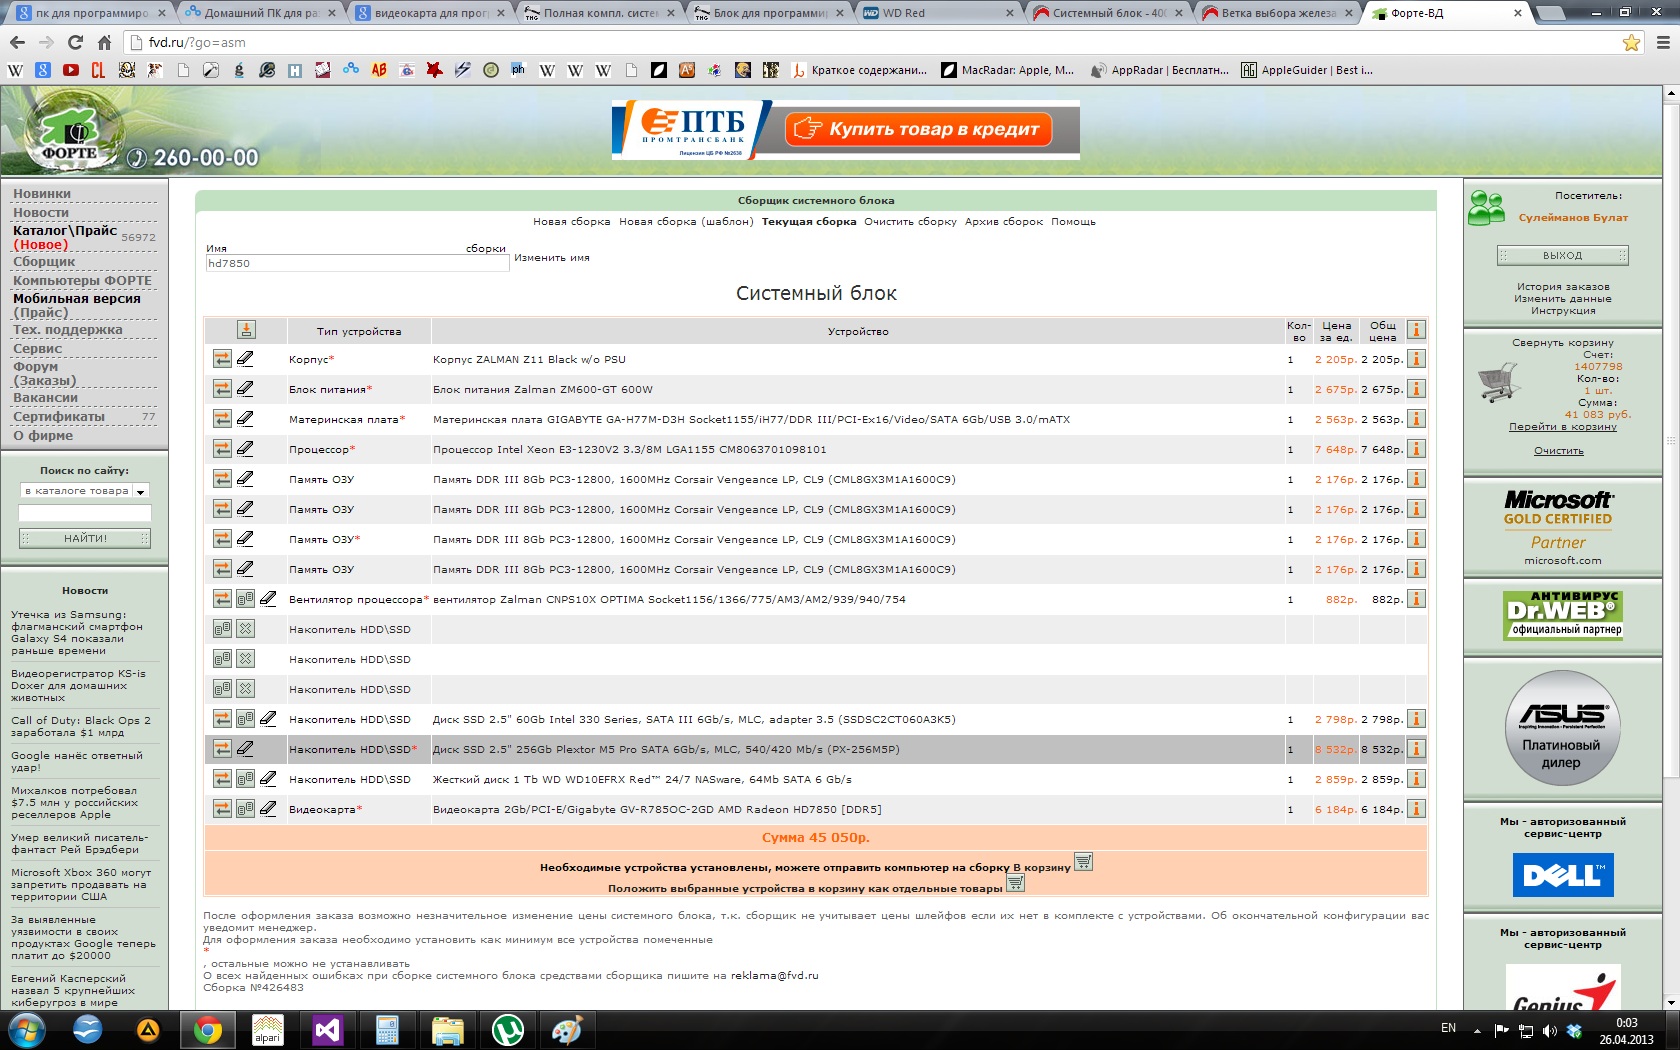Open the Chrome menu
The width and height of the screenshot is (1680, 1050).
[x=1663, y=42]
